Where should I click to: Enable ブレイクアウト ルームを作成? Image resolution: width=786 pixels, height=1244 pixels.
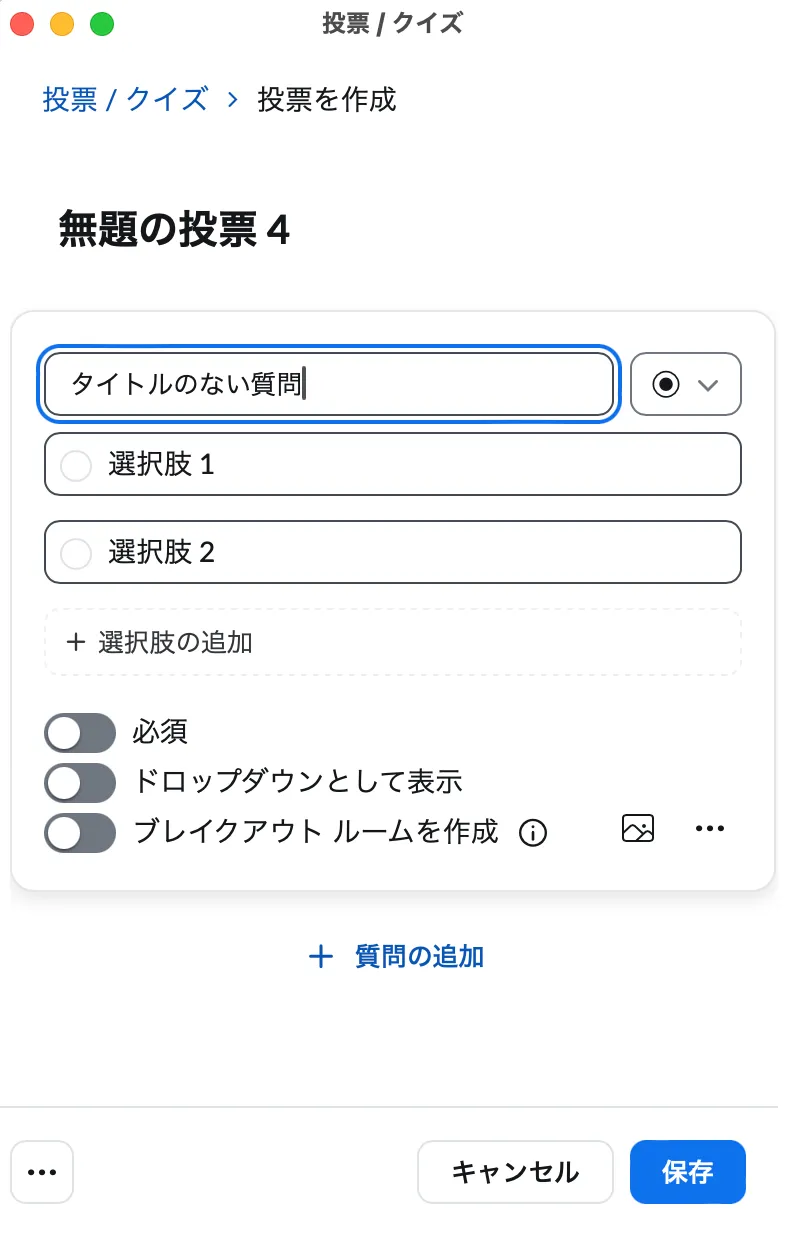tap(80, 832)
